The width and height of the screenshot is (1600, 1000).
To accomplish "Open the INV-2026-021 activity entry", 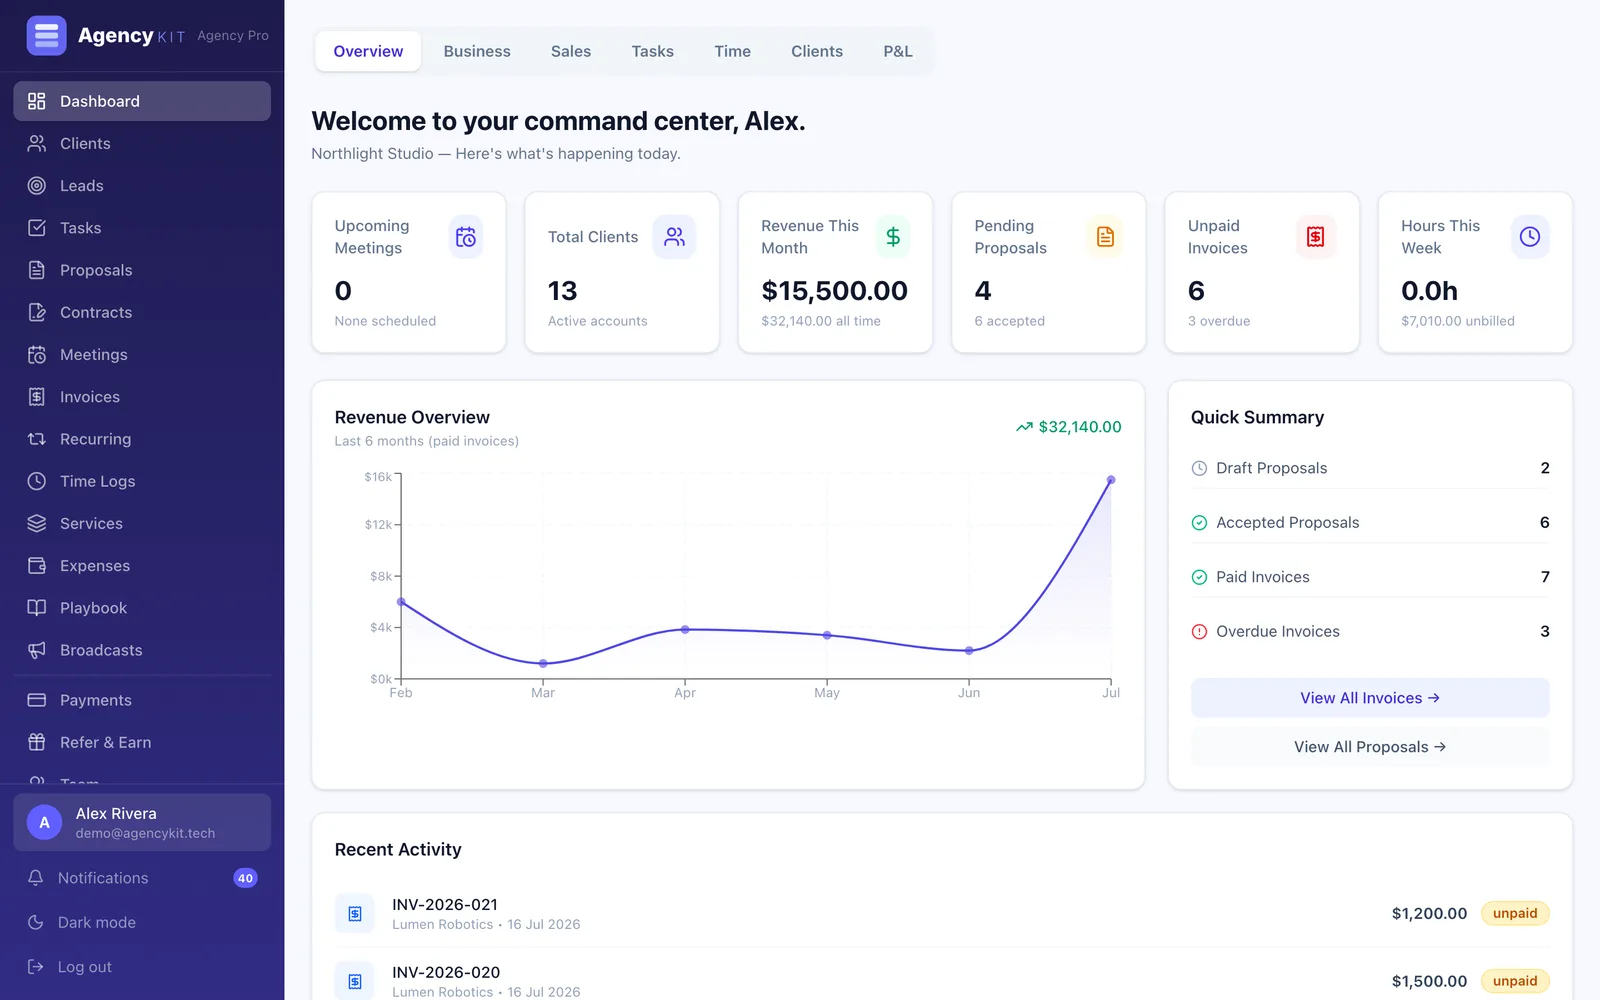I will coord(942,913).
